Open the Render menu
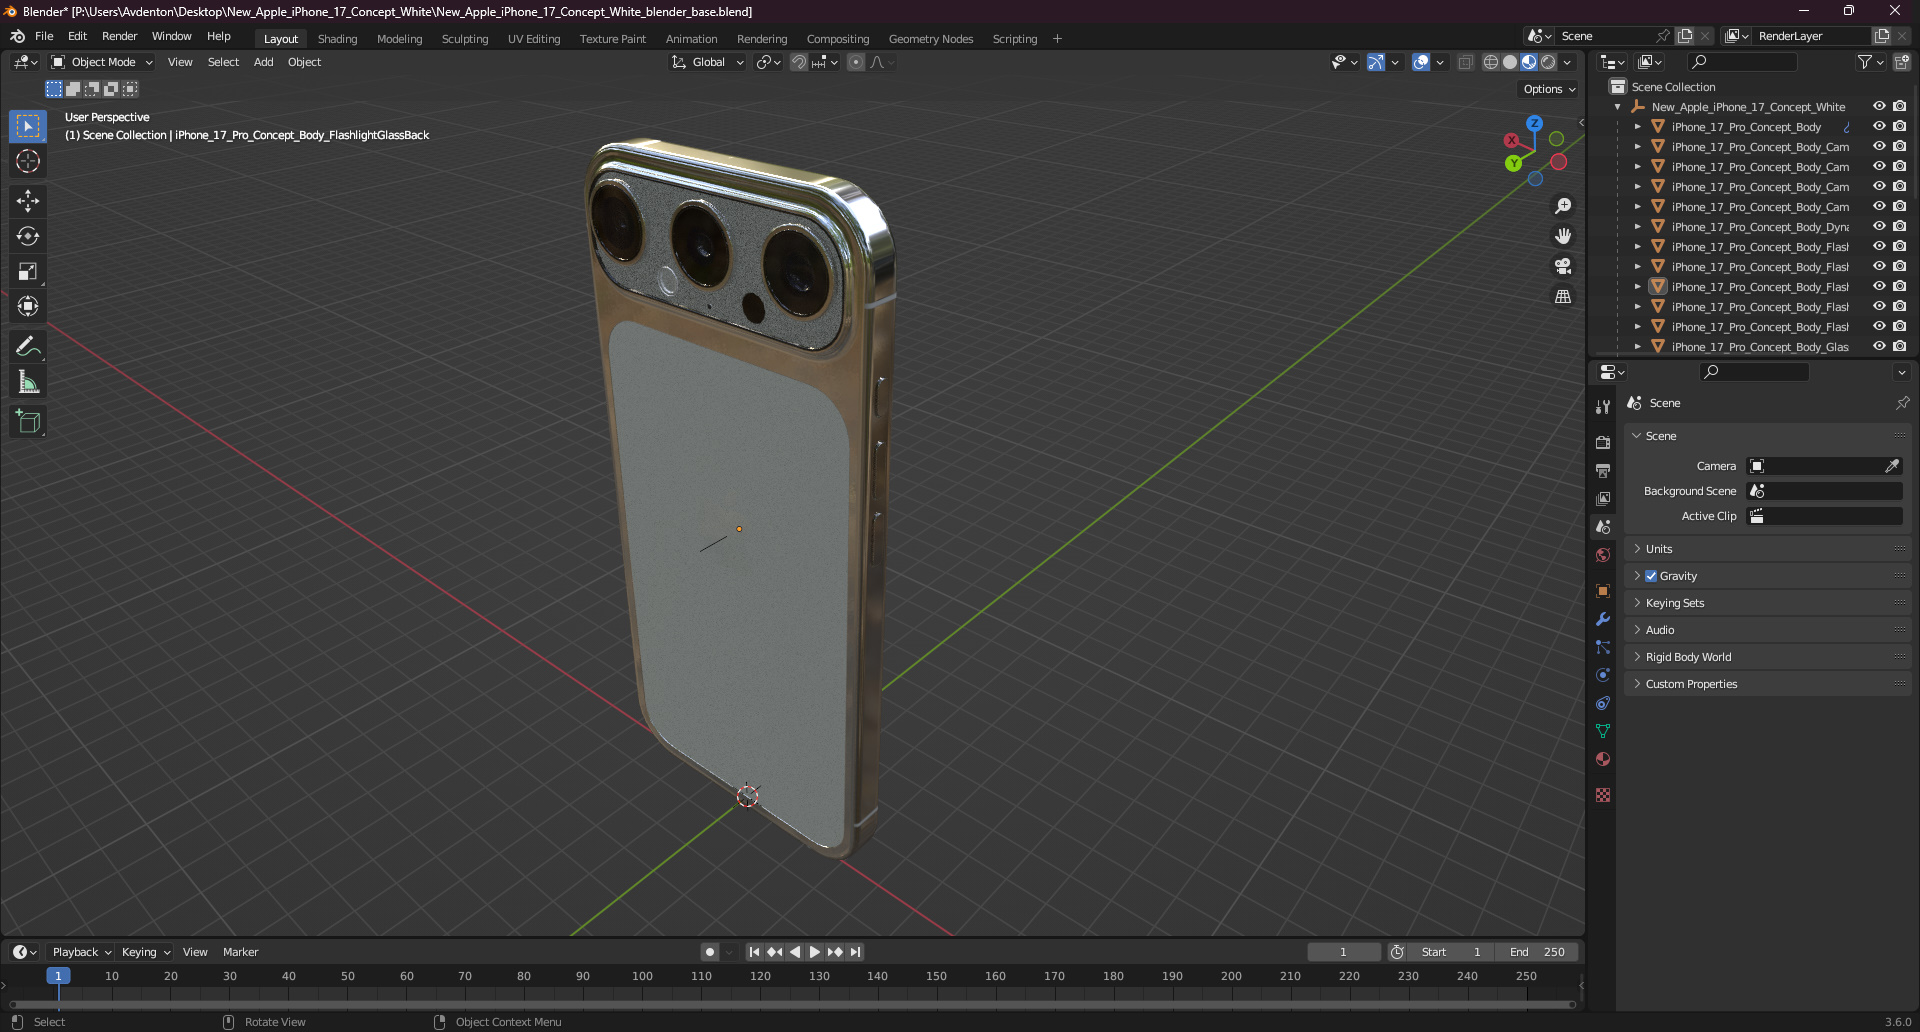 coord(120,36)
